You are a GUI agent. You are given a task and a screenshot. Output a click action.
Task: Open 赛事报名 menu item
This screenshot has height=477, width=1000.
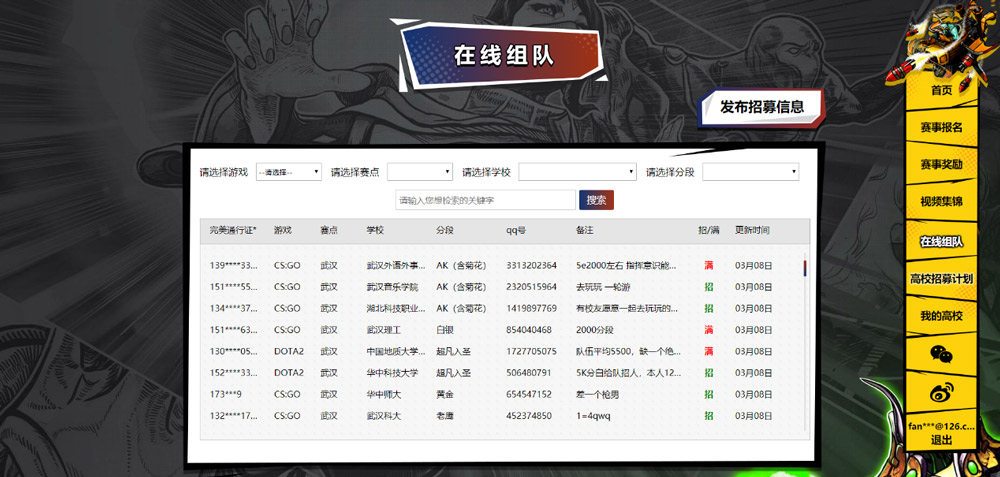click(x=941, y=128)
